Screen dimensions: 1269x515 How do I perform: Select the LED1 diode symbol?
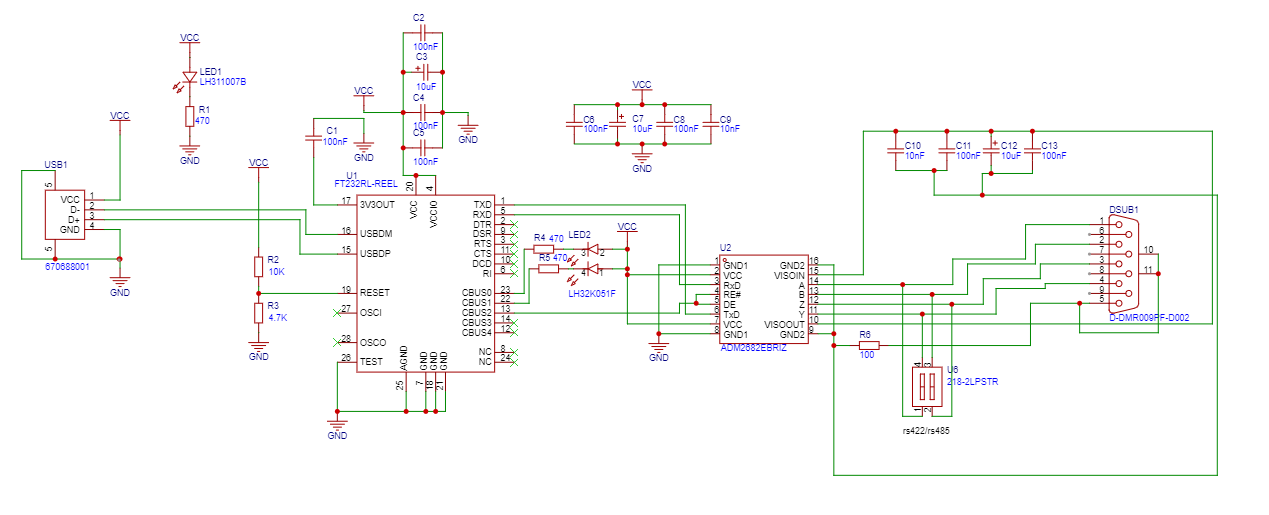click(189, 77)
